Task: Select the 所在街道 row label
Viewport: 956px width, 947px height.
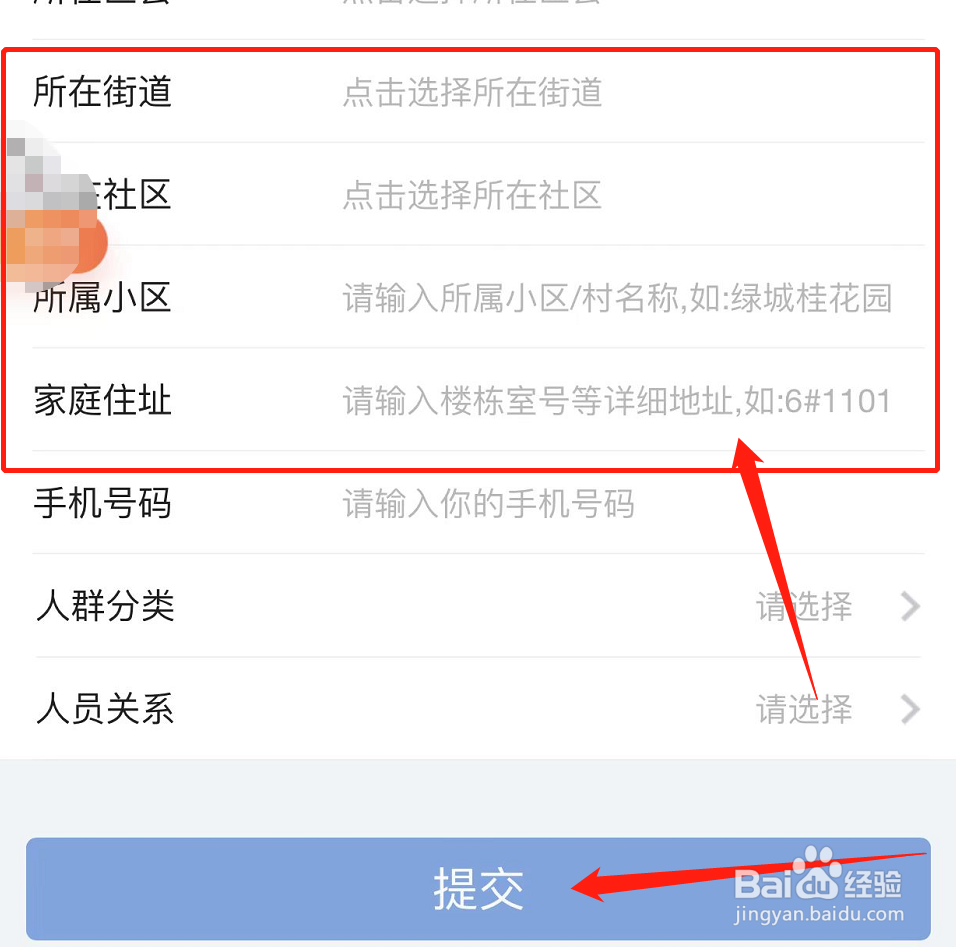Action: click(102, 92)
